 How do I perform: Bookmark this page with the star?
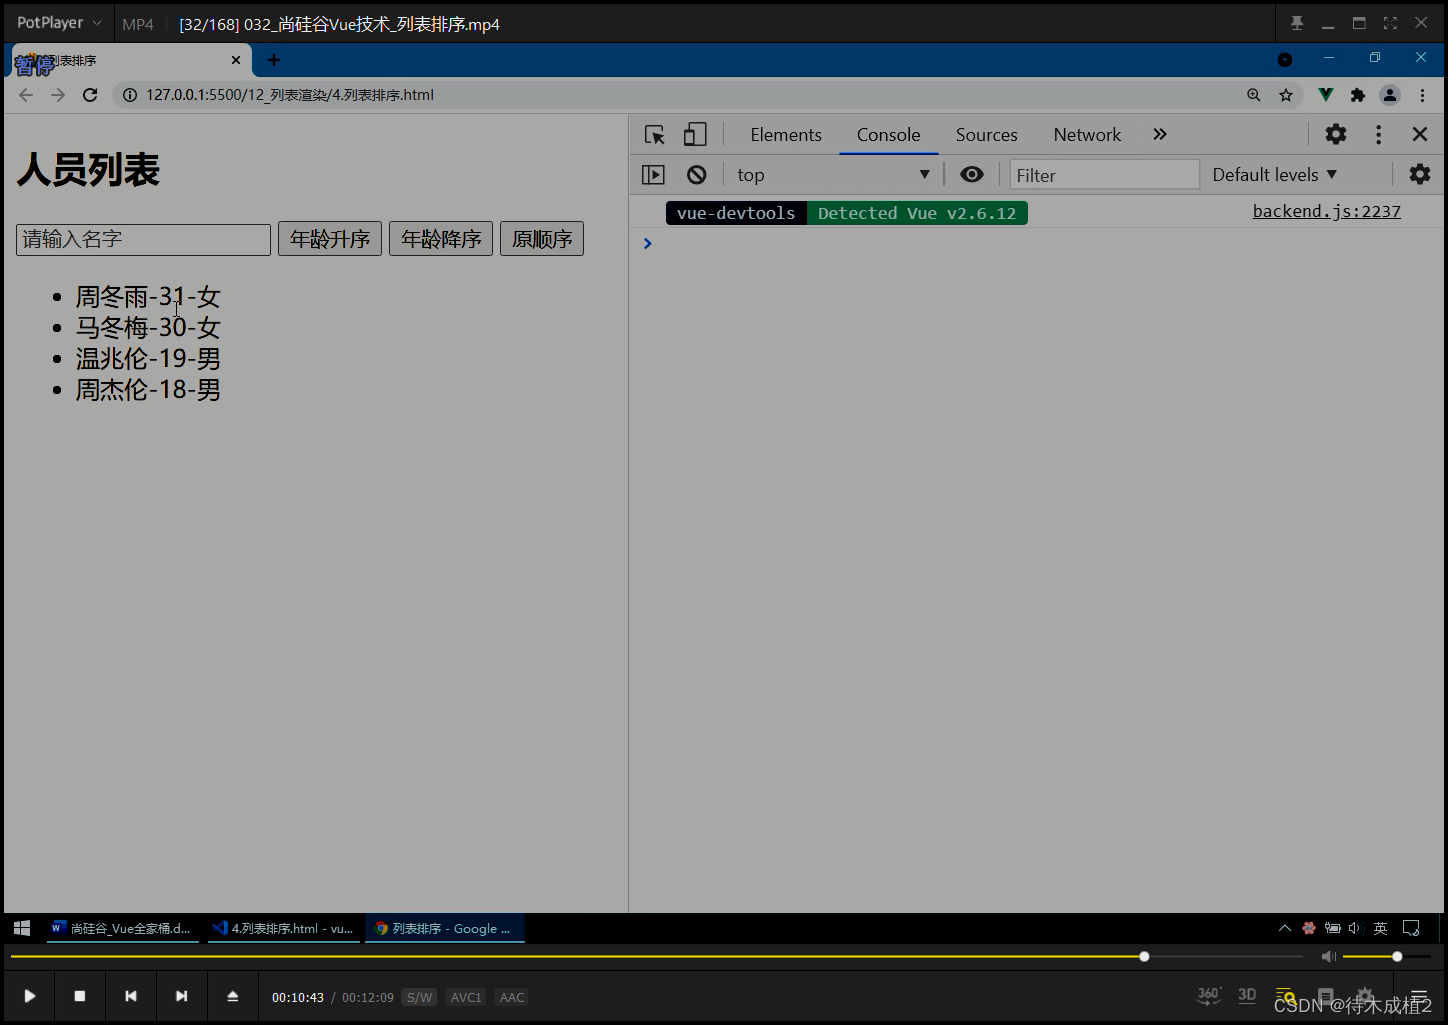pyautogui.click(x=1286, y=95)
